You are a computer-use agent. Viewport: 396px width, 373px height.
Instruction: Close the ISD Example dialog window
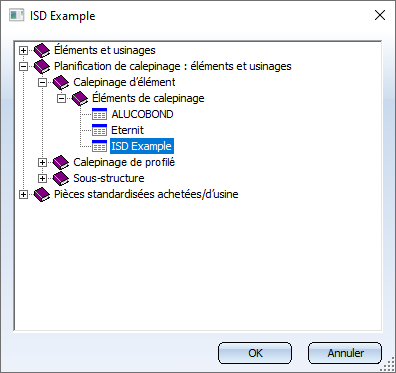(380, 15)
